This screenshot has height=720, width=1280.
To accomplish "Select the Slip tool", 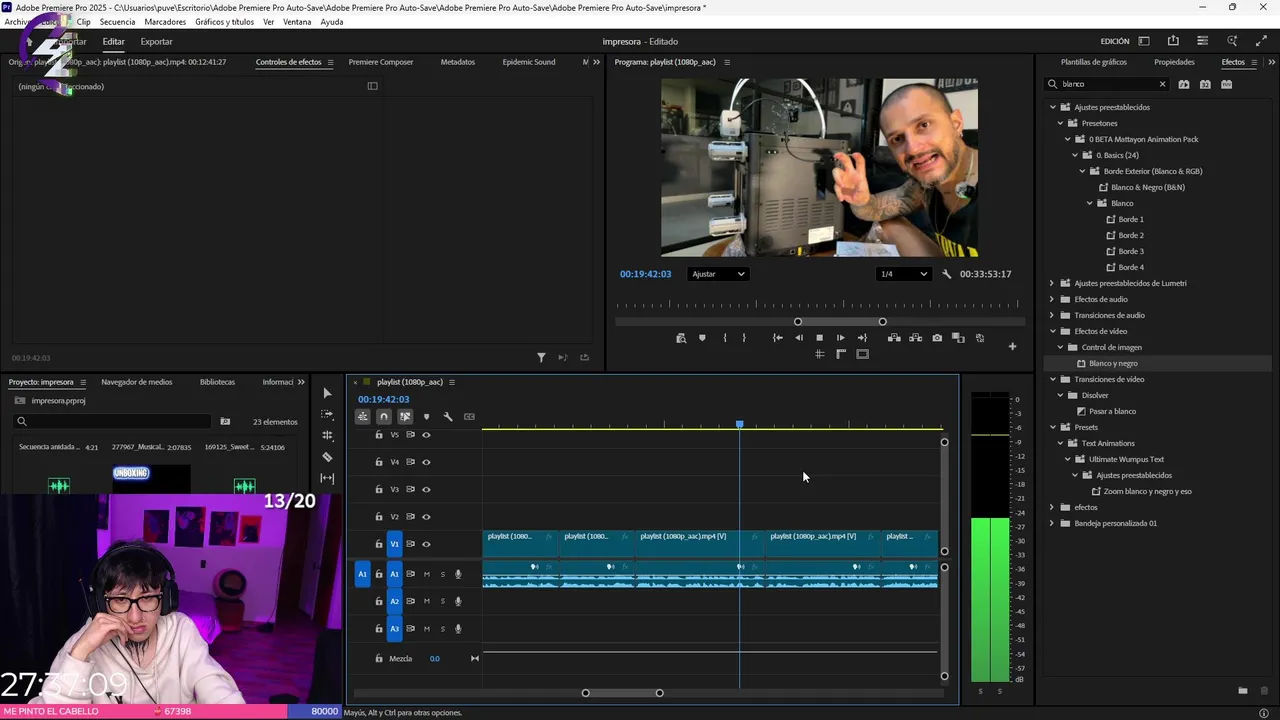I will click(x=327, y=478).
